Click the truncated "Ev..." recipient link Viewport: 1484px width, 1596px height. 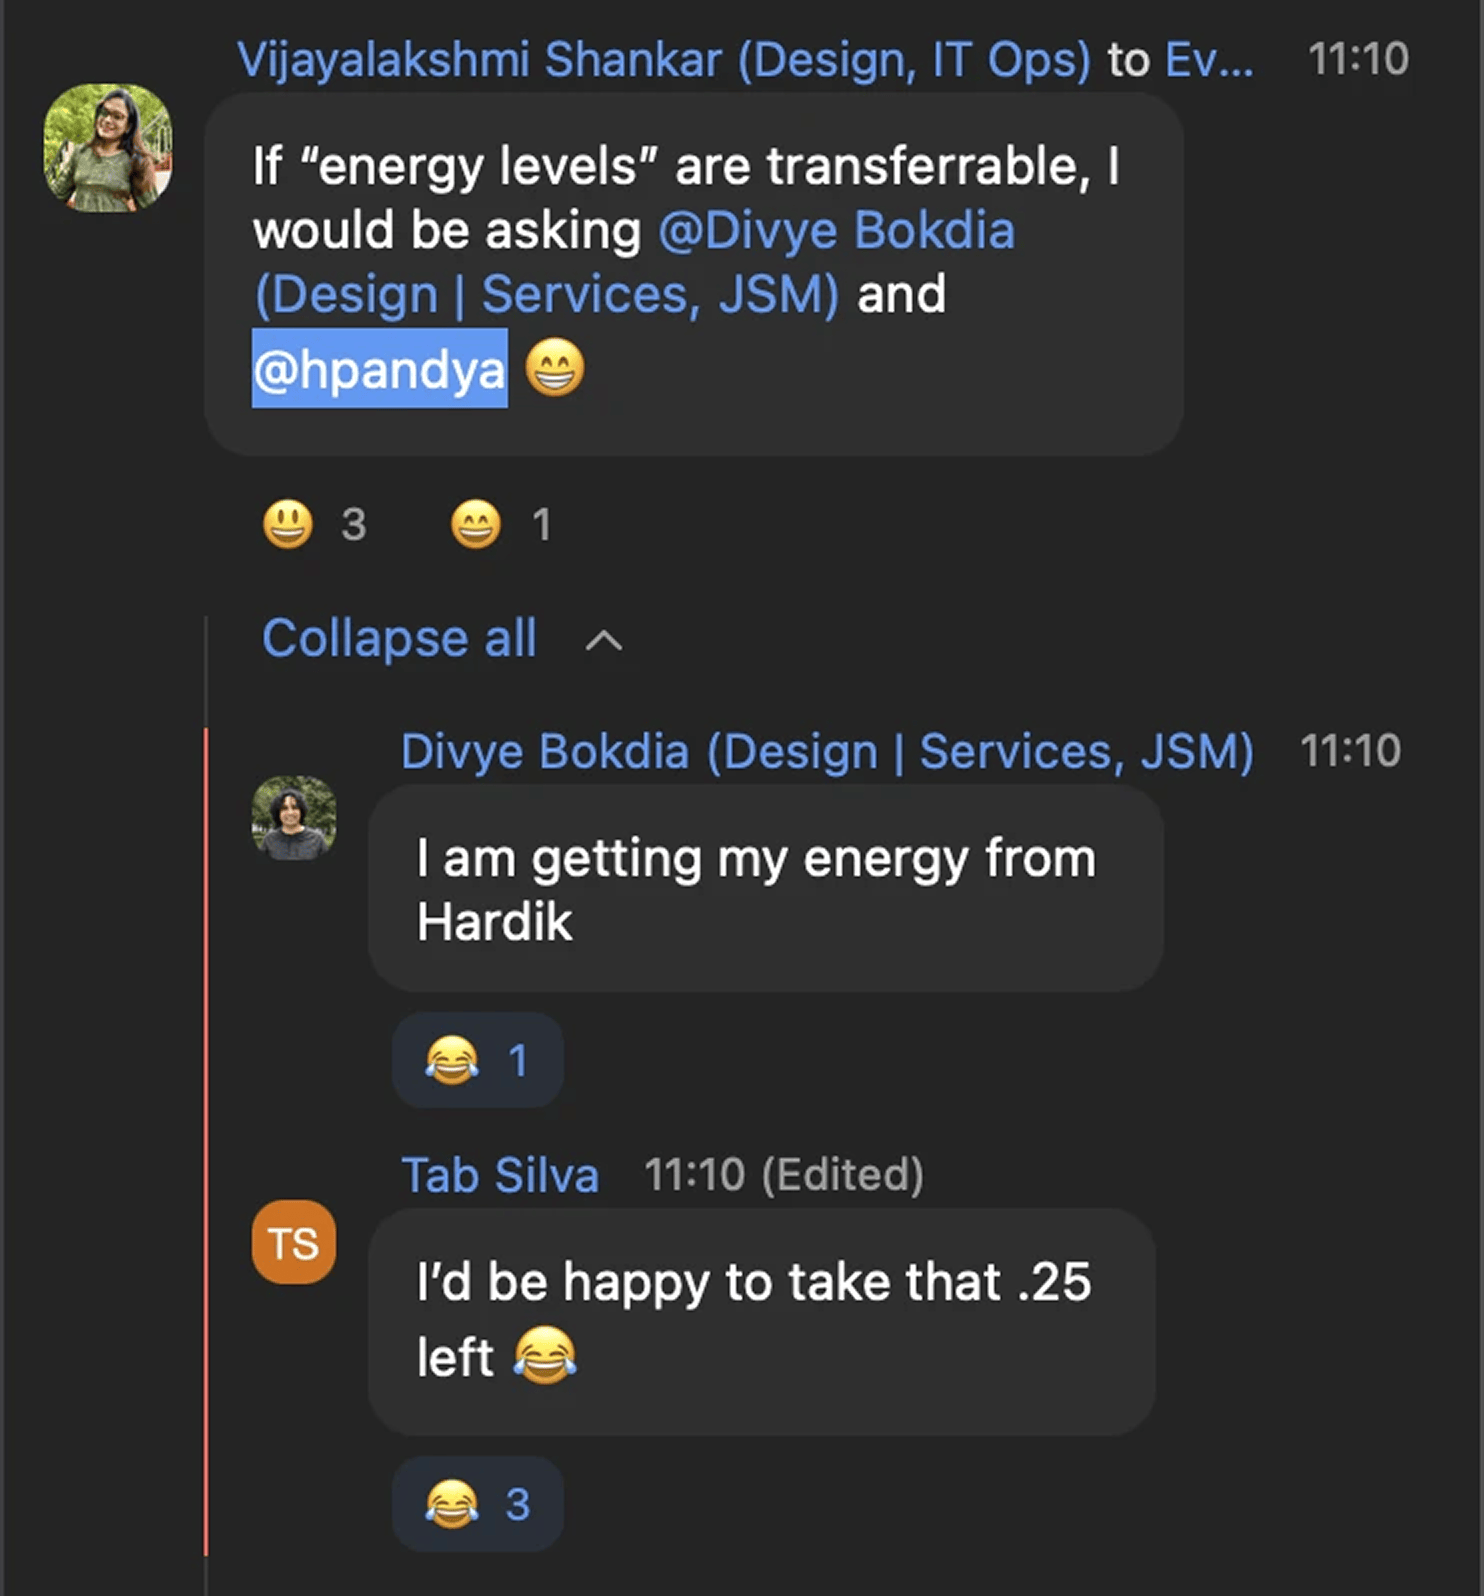click(1208, 60)
